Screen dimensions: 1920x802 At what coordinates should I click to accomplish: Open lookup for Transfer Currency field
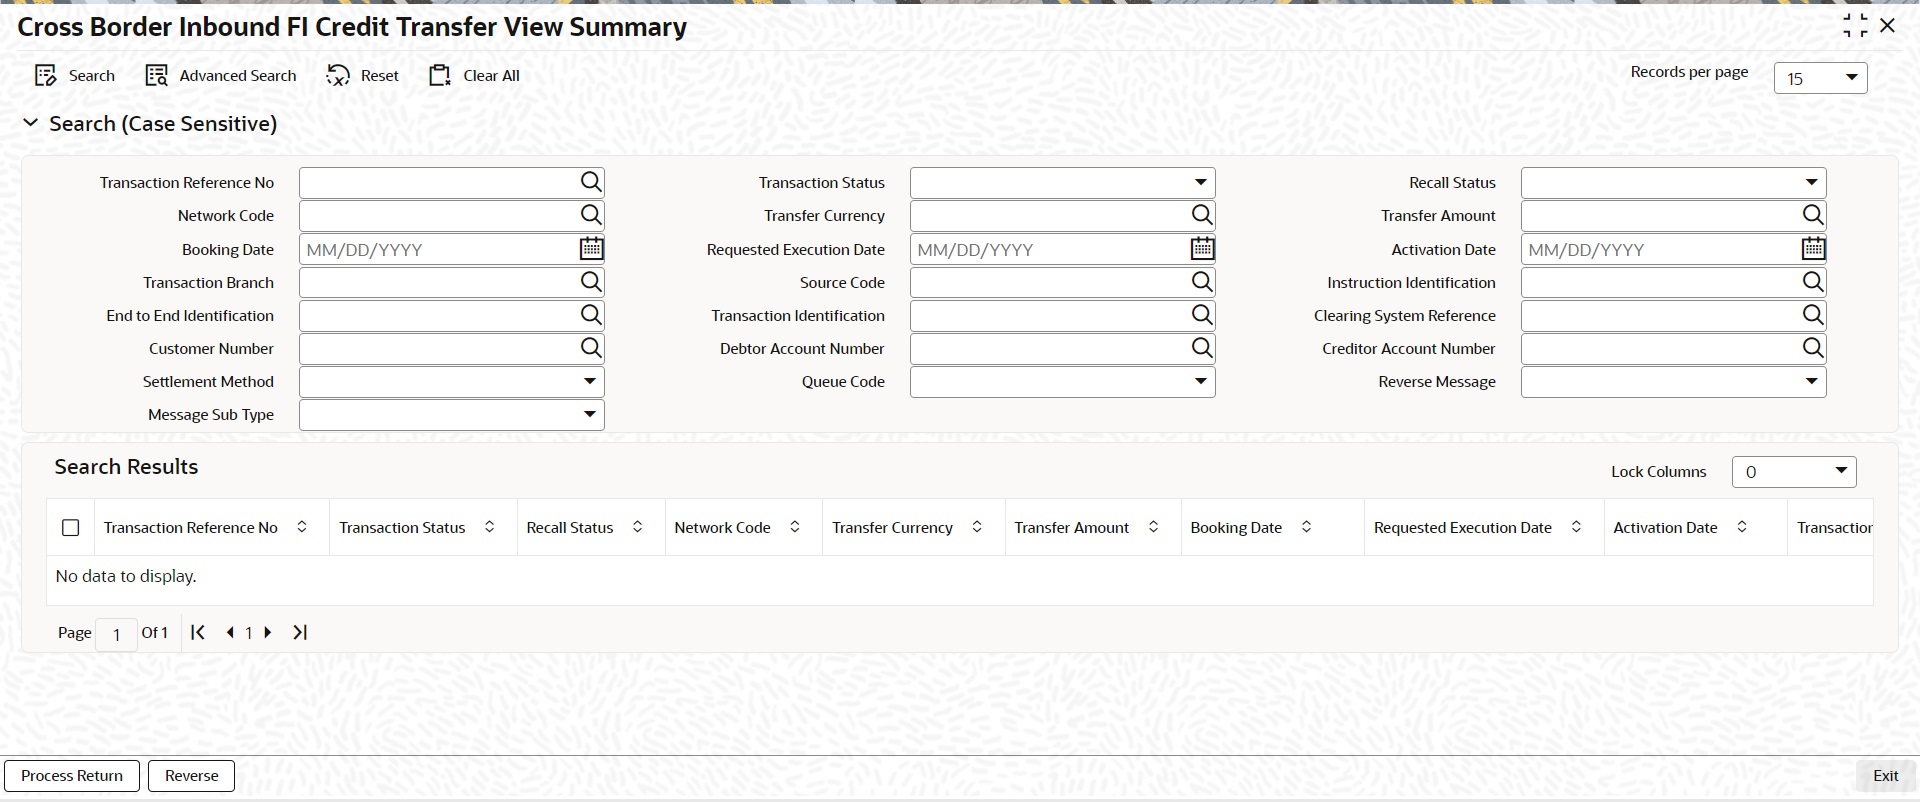pos(1202,215)
